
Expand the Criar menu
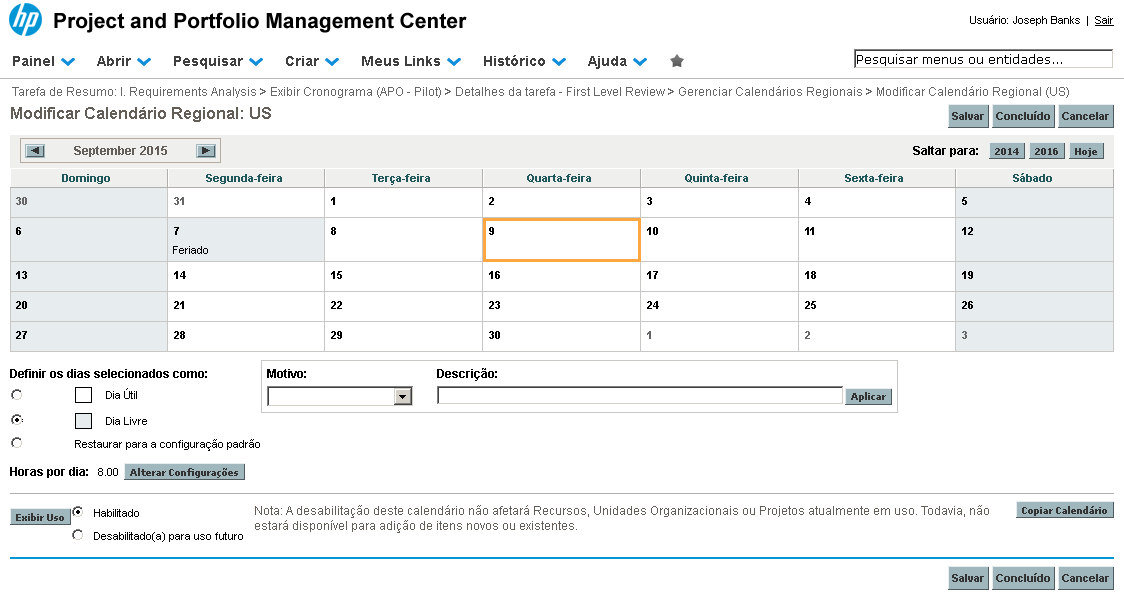click(x=311, y=61)
